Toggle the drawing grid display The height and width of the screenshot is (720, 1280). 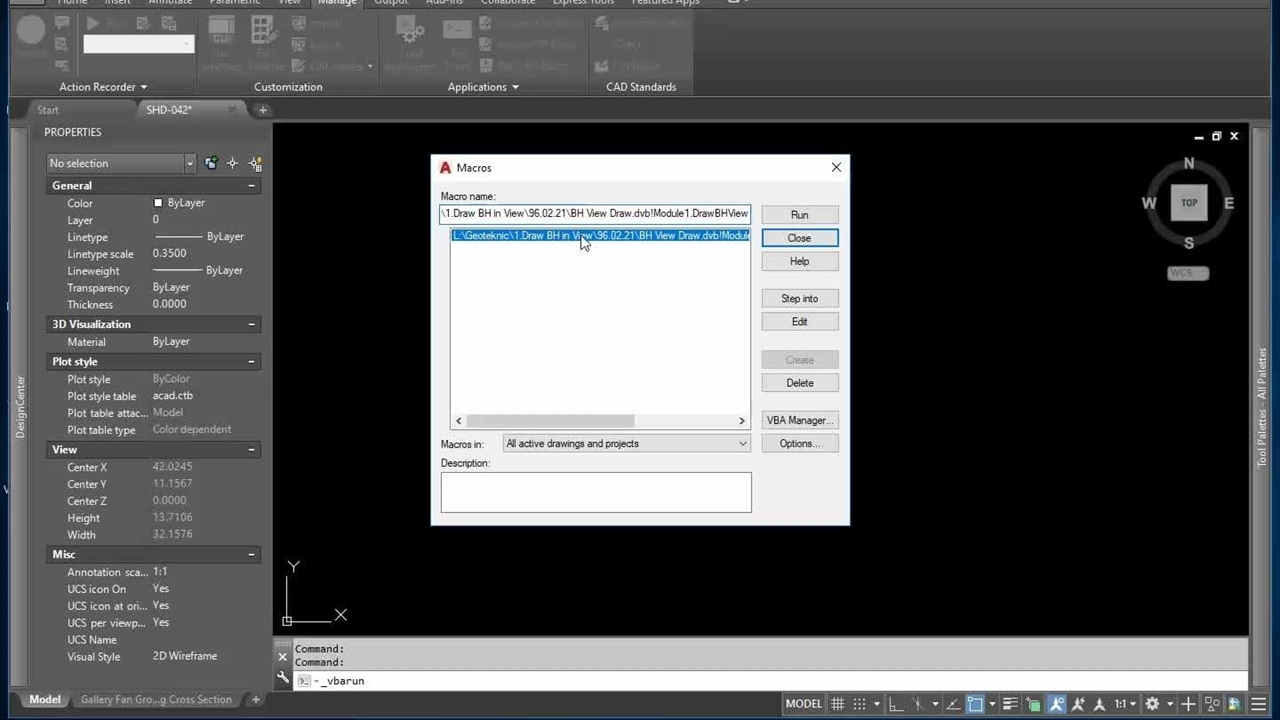(838, 704)
